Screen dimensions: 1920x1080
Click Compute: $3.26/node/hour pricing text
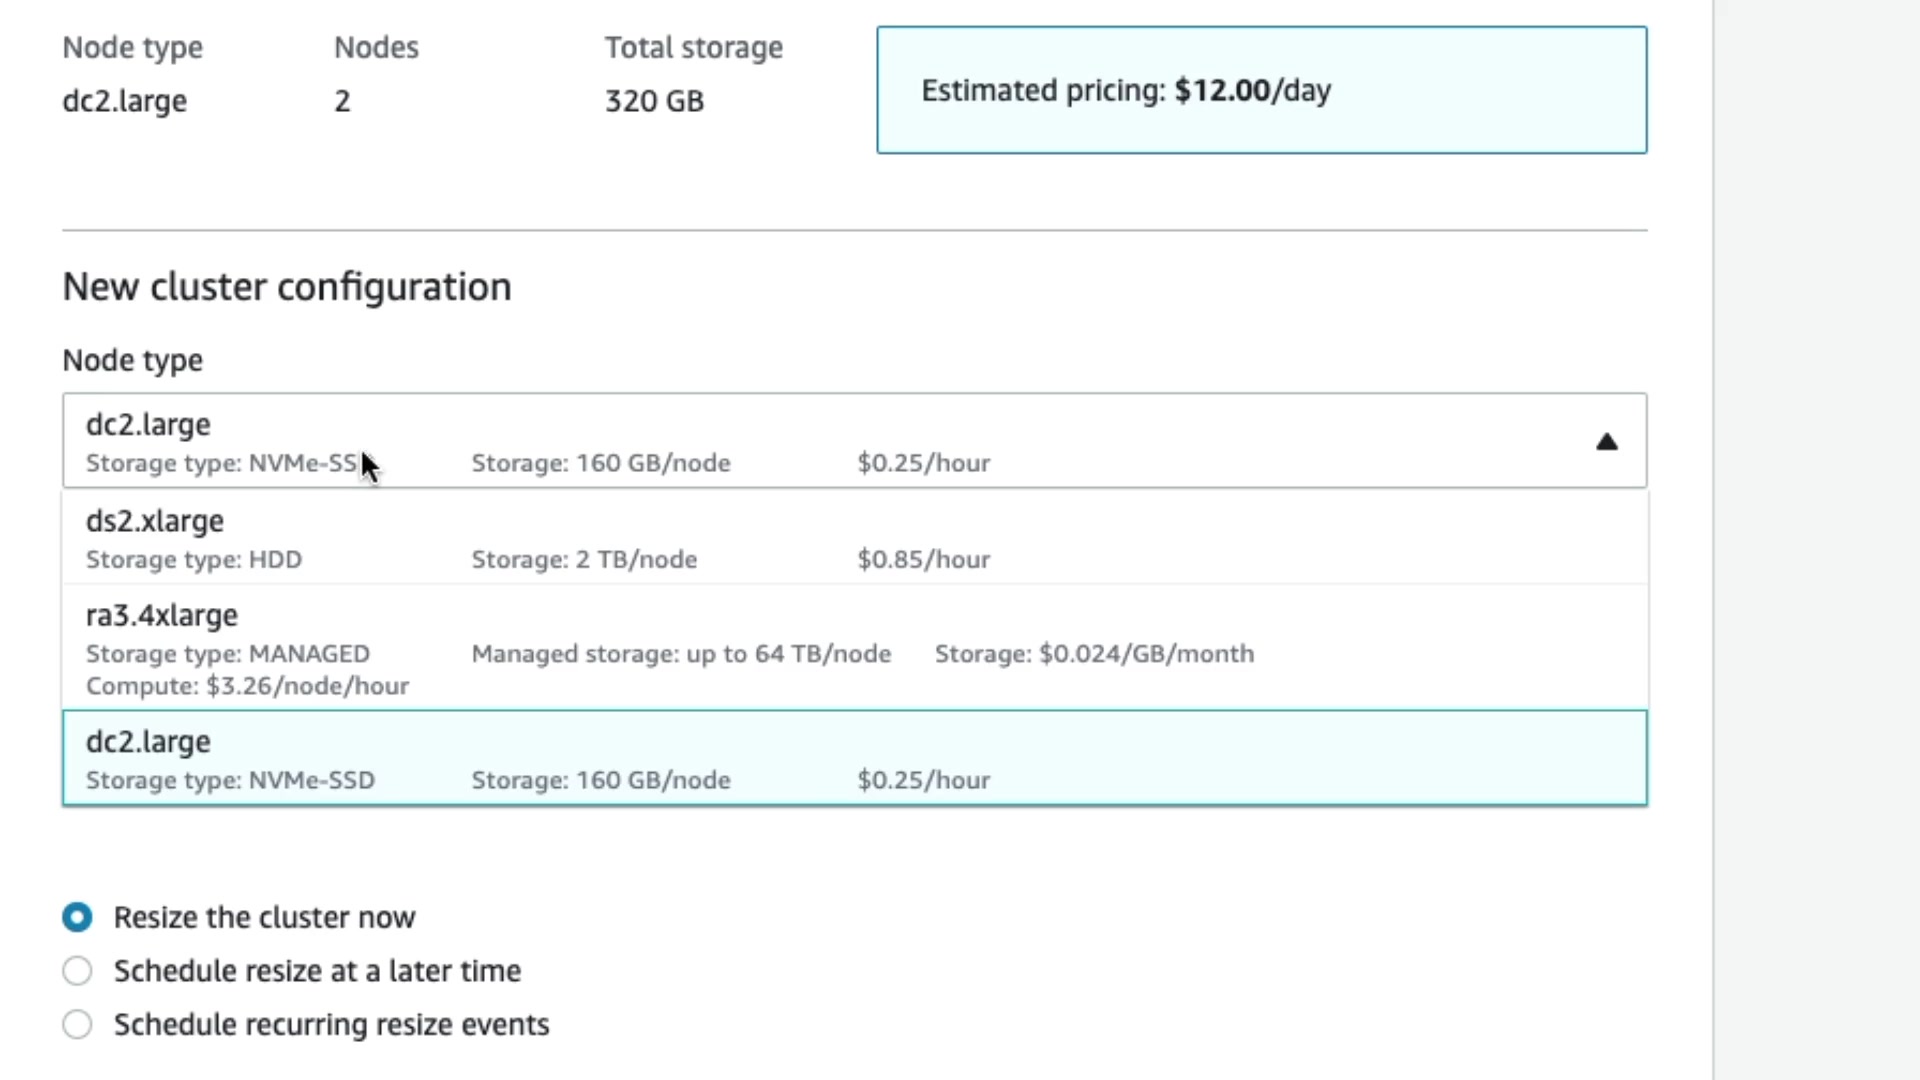point(247,686)
